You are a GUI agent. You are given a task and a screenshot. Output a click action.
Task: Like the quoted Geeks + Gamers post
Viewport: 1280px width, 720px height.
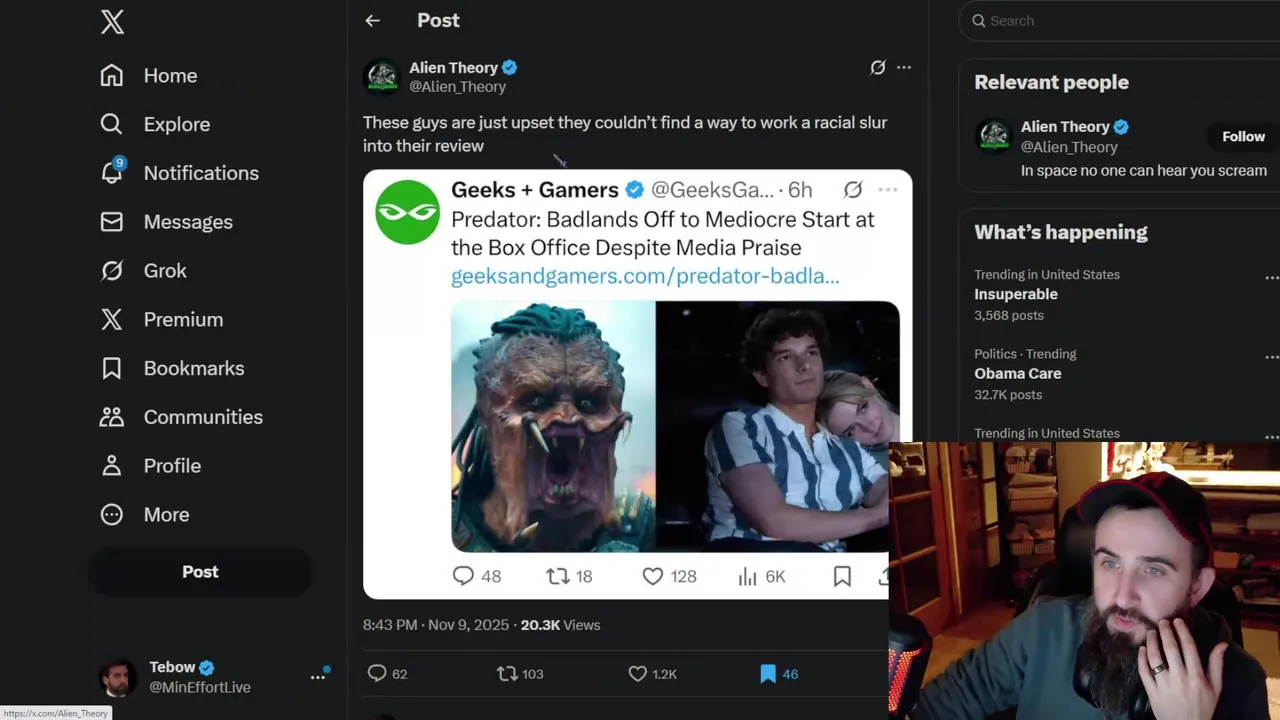(653, 576)
